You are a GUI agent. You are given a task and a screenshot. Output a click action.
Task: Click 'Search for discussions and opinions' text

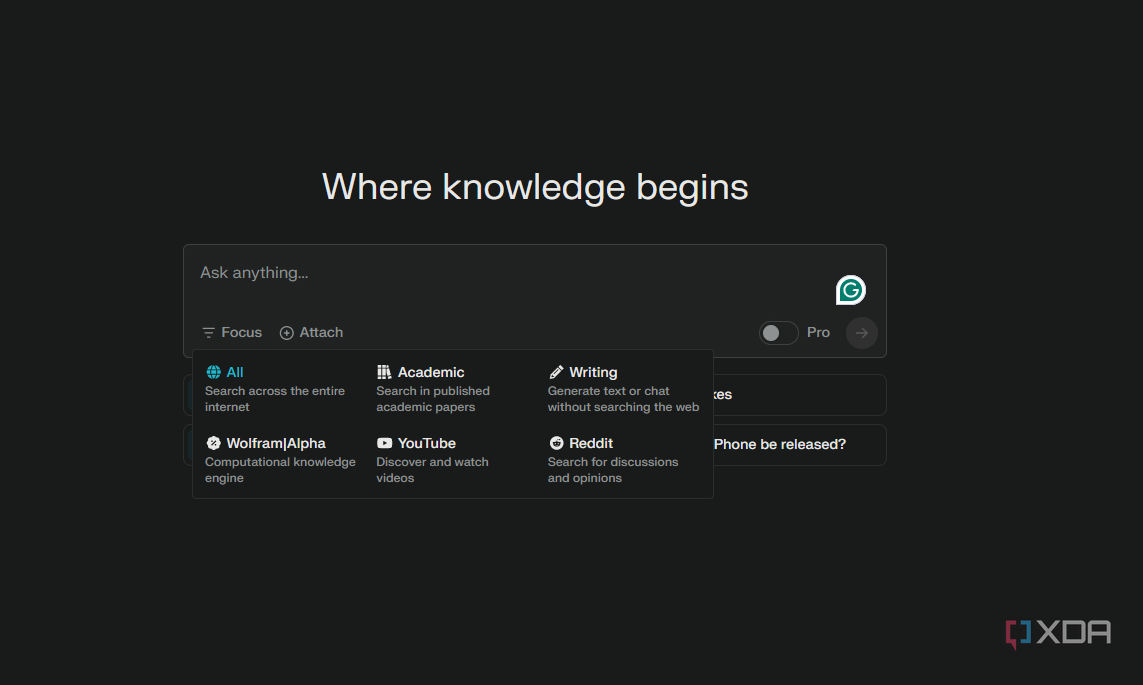click(x=613, y=470)
